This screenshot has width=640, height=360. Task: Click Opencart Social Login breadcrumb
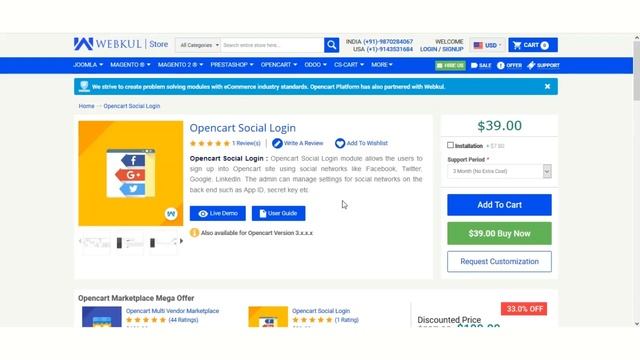coord(131,106)
